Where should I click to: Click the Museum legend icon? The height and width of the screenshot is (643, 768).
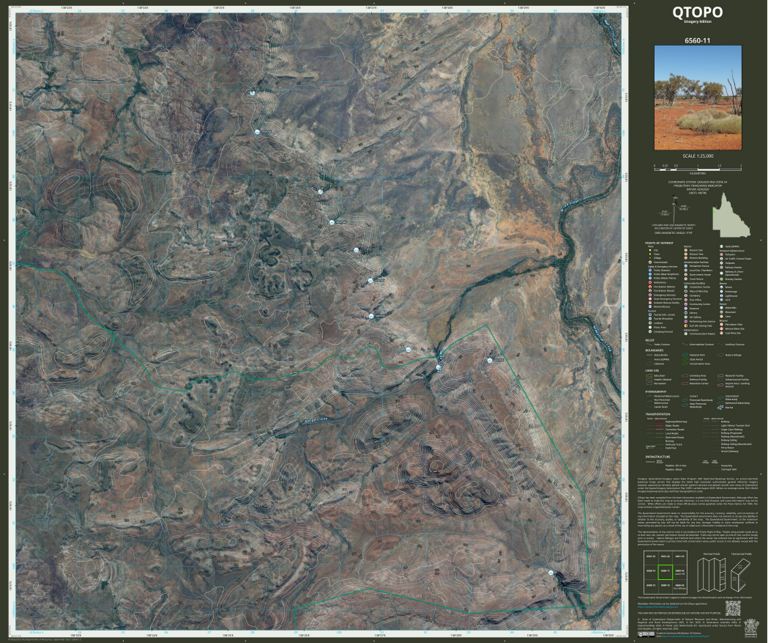coord(686,309)
